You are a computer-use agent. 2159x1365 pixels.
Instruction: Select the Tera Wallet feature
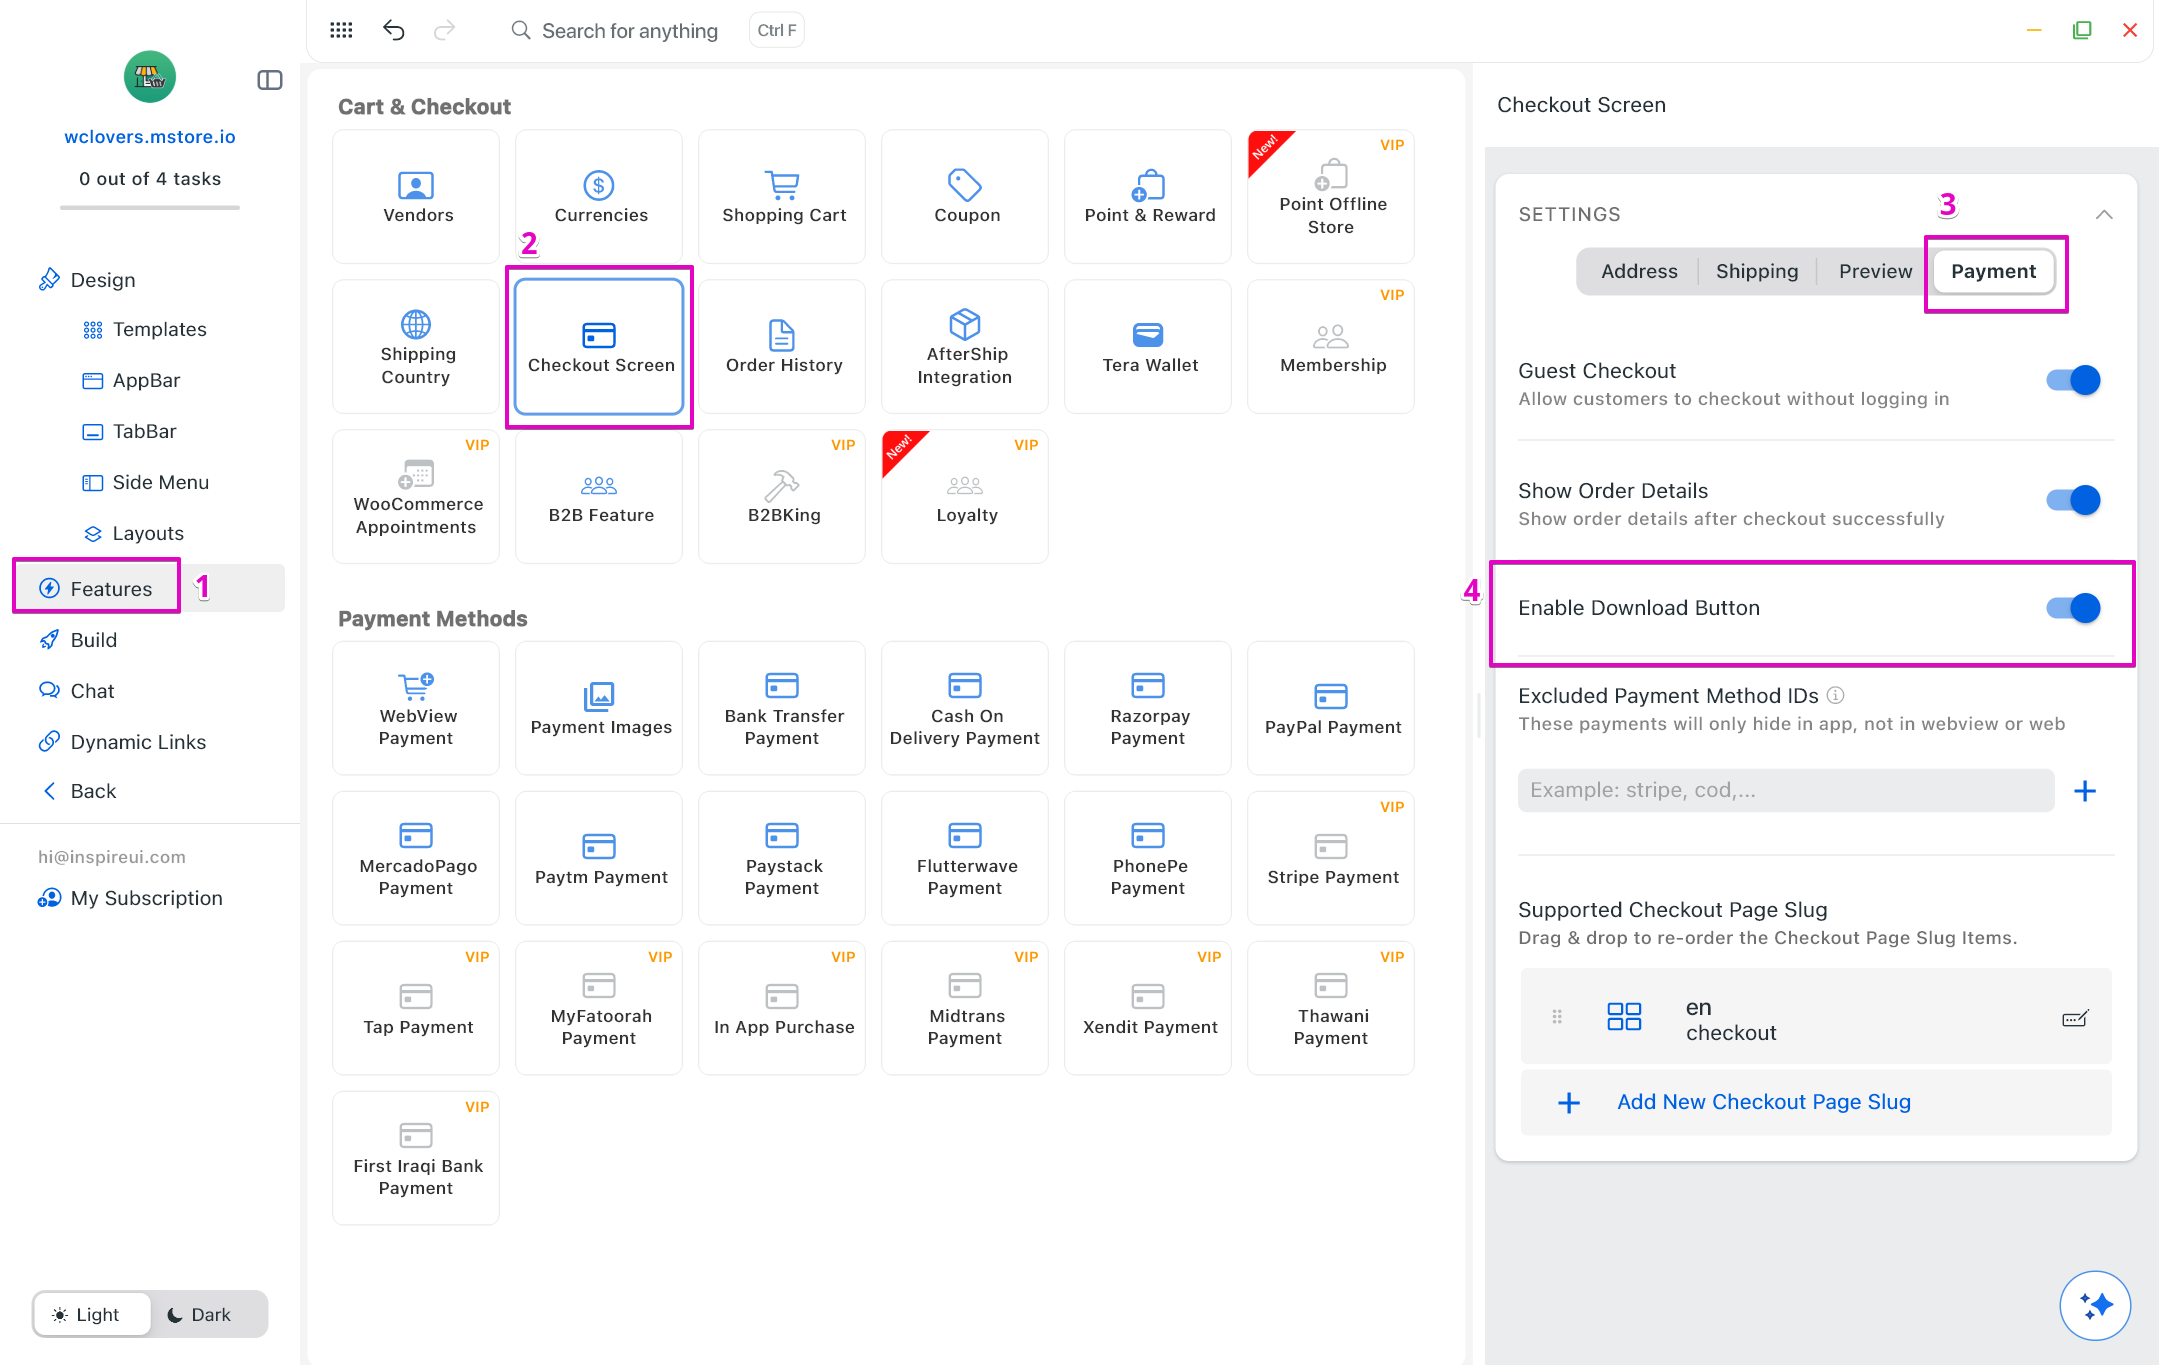pos(1148,347)
